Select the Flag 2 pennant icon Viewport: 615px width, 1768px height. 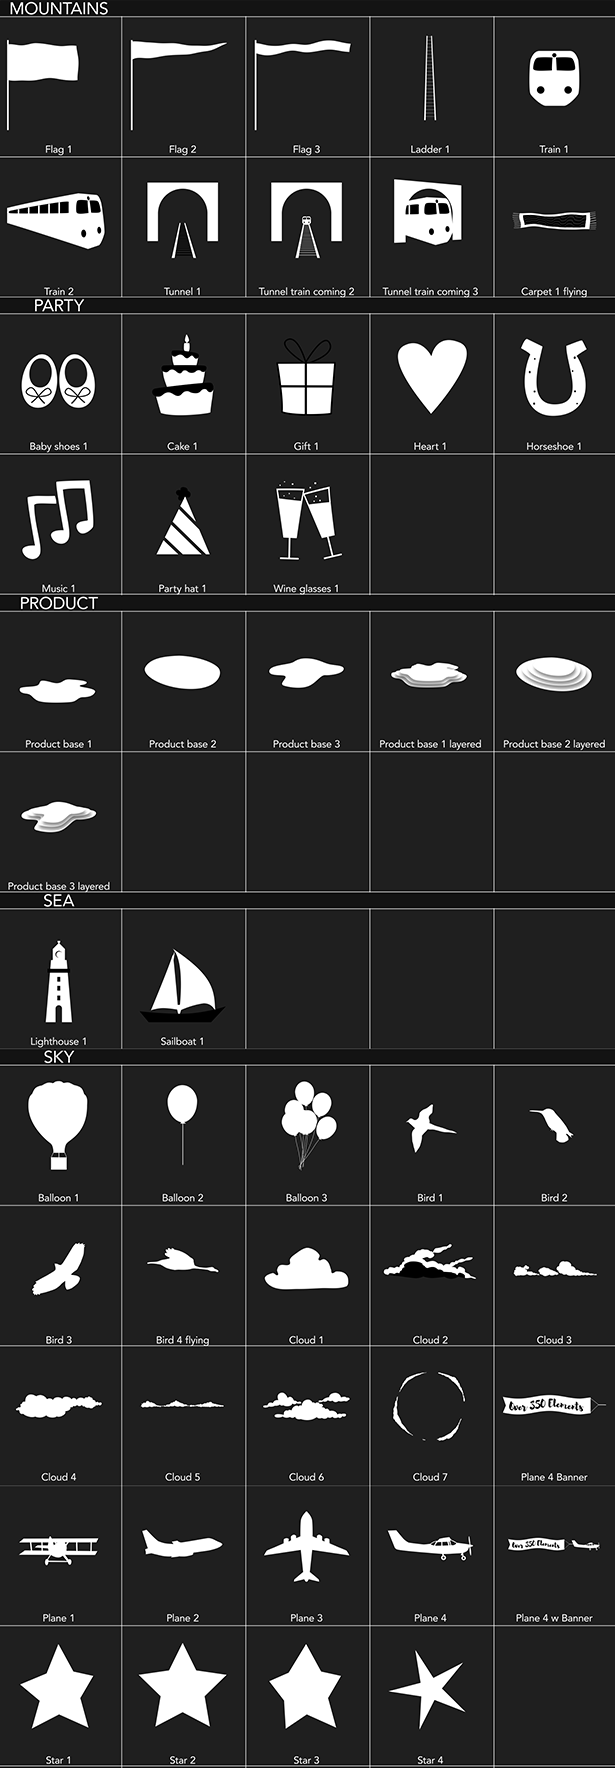(178, 84)
